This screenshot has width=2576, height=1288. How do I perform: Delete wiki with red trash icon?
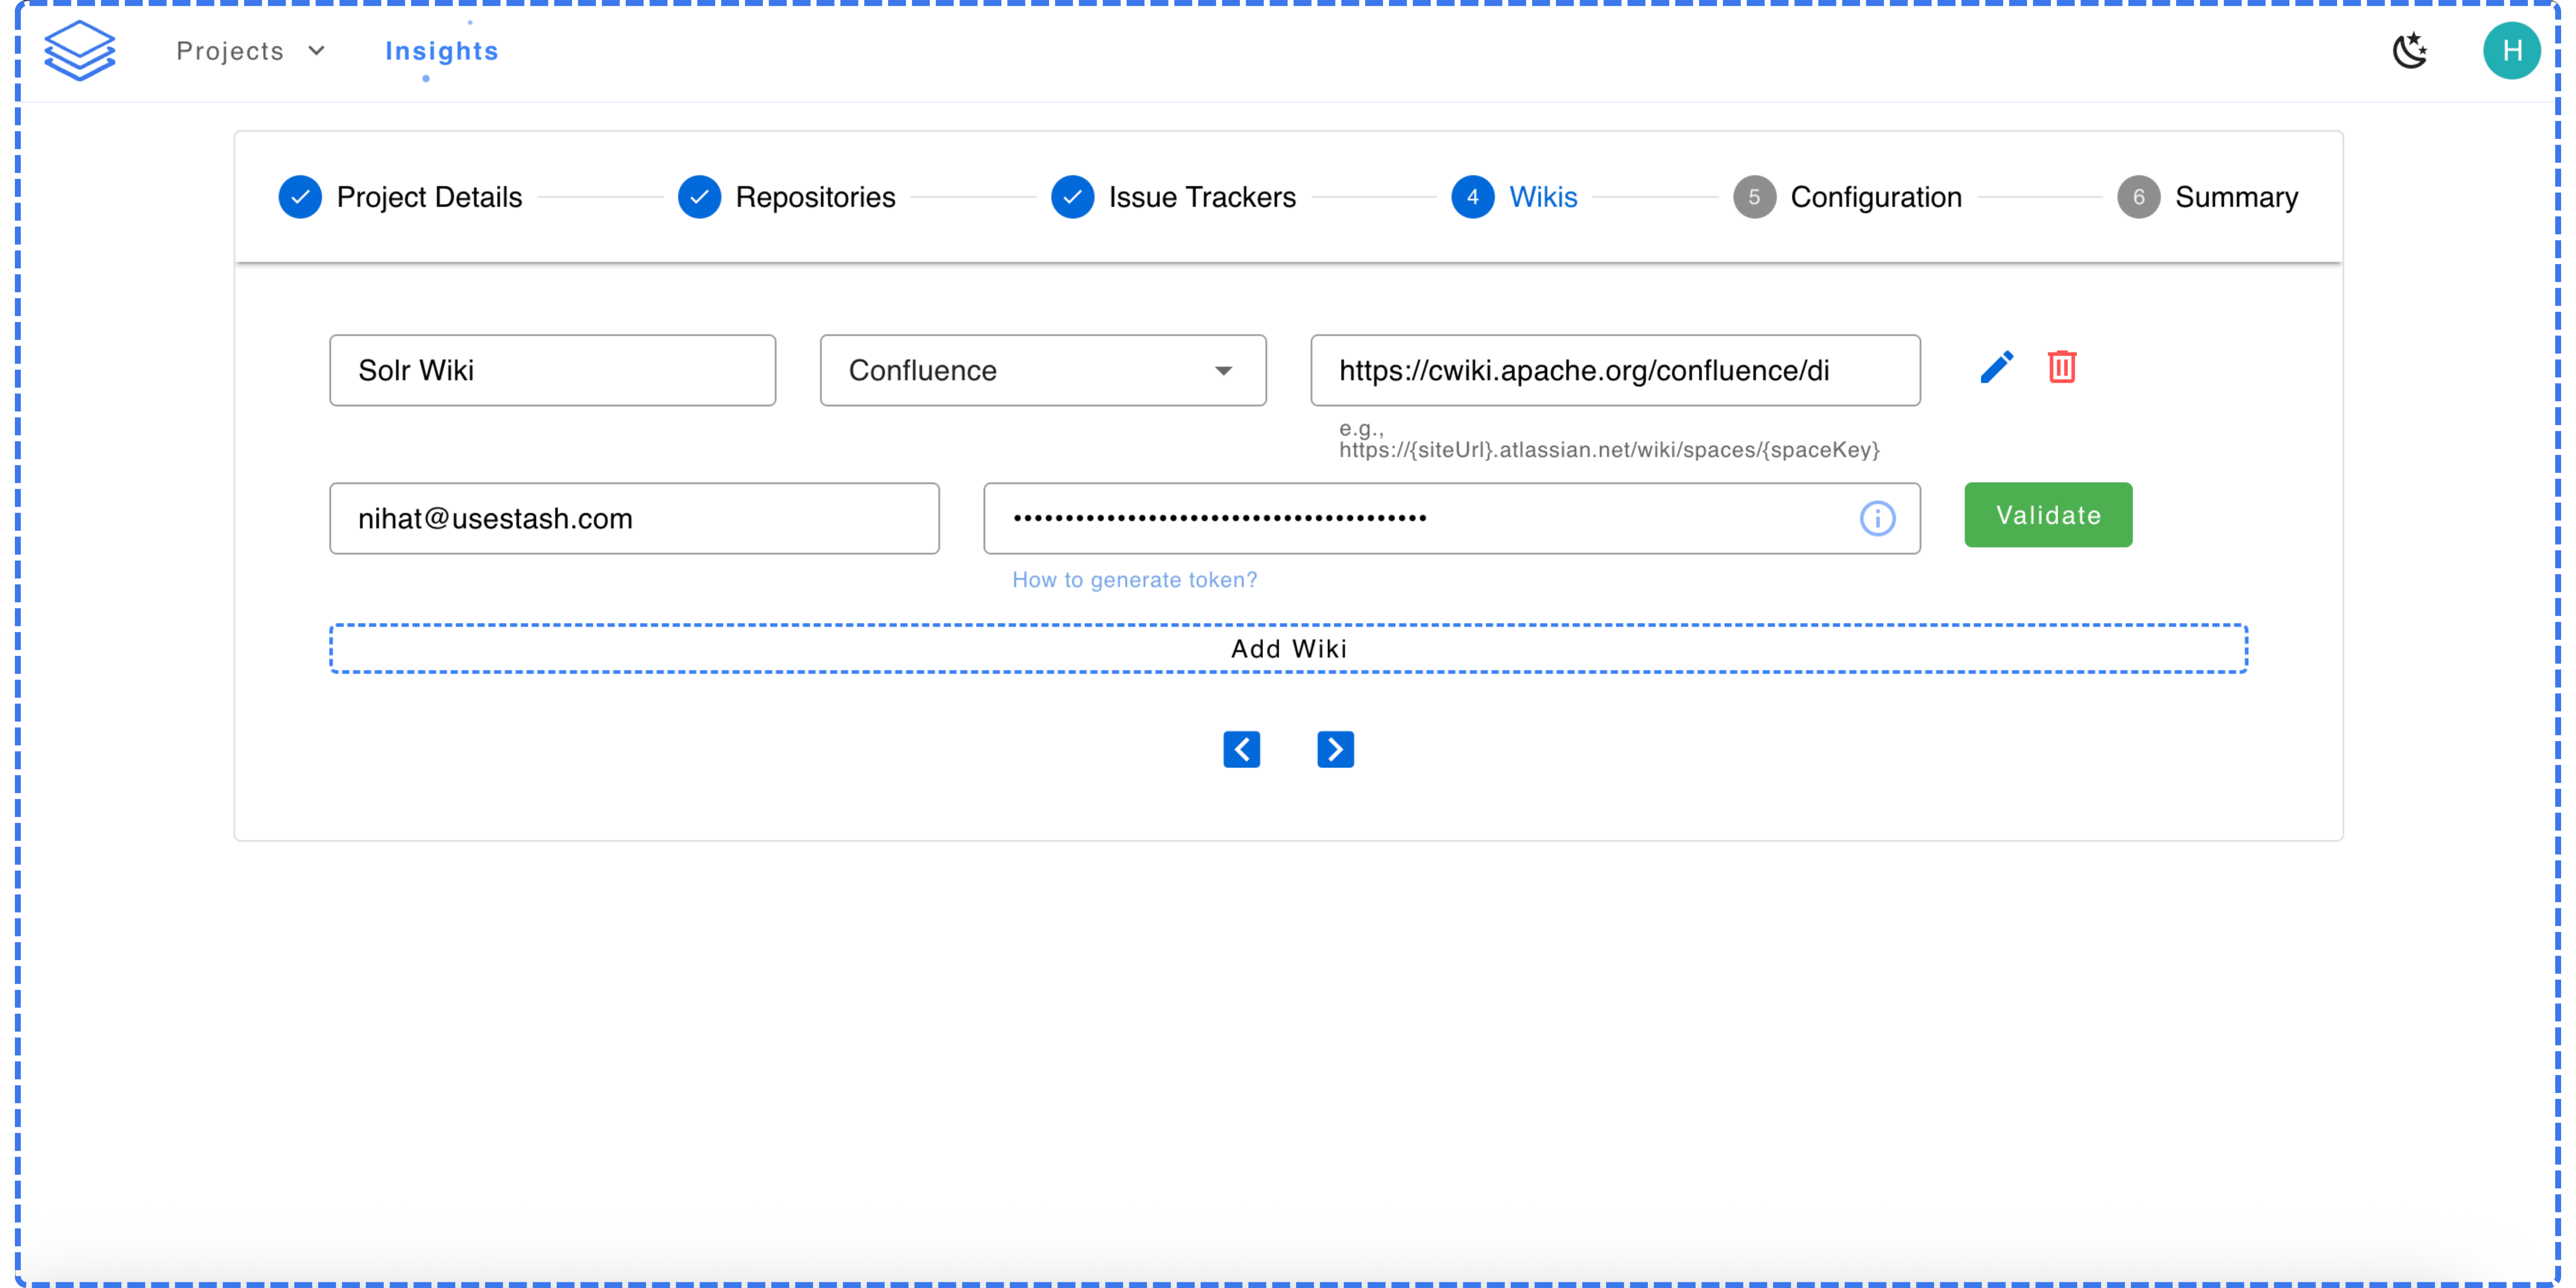(2062, 367)
